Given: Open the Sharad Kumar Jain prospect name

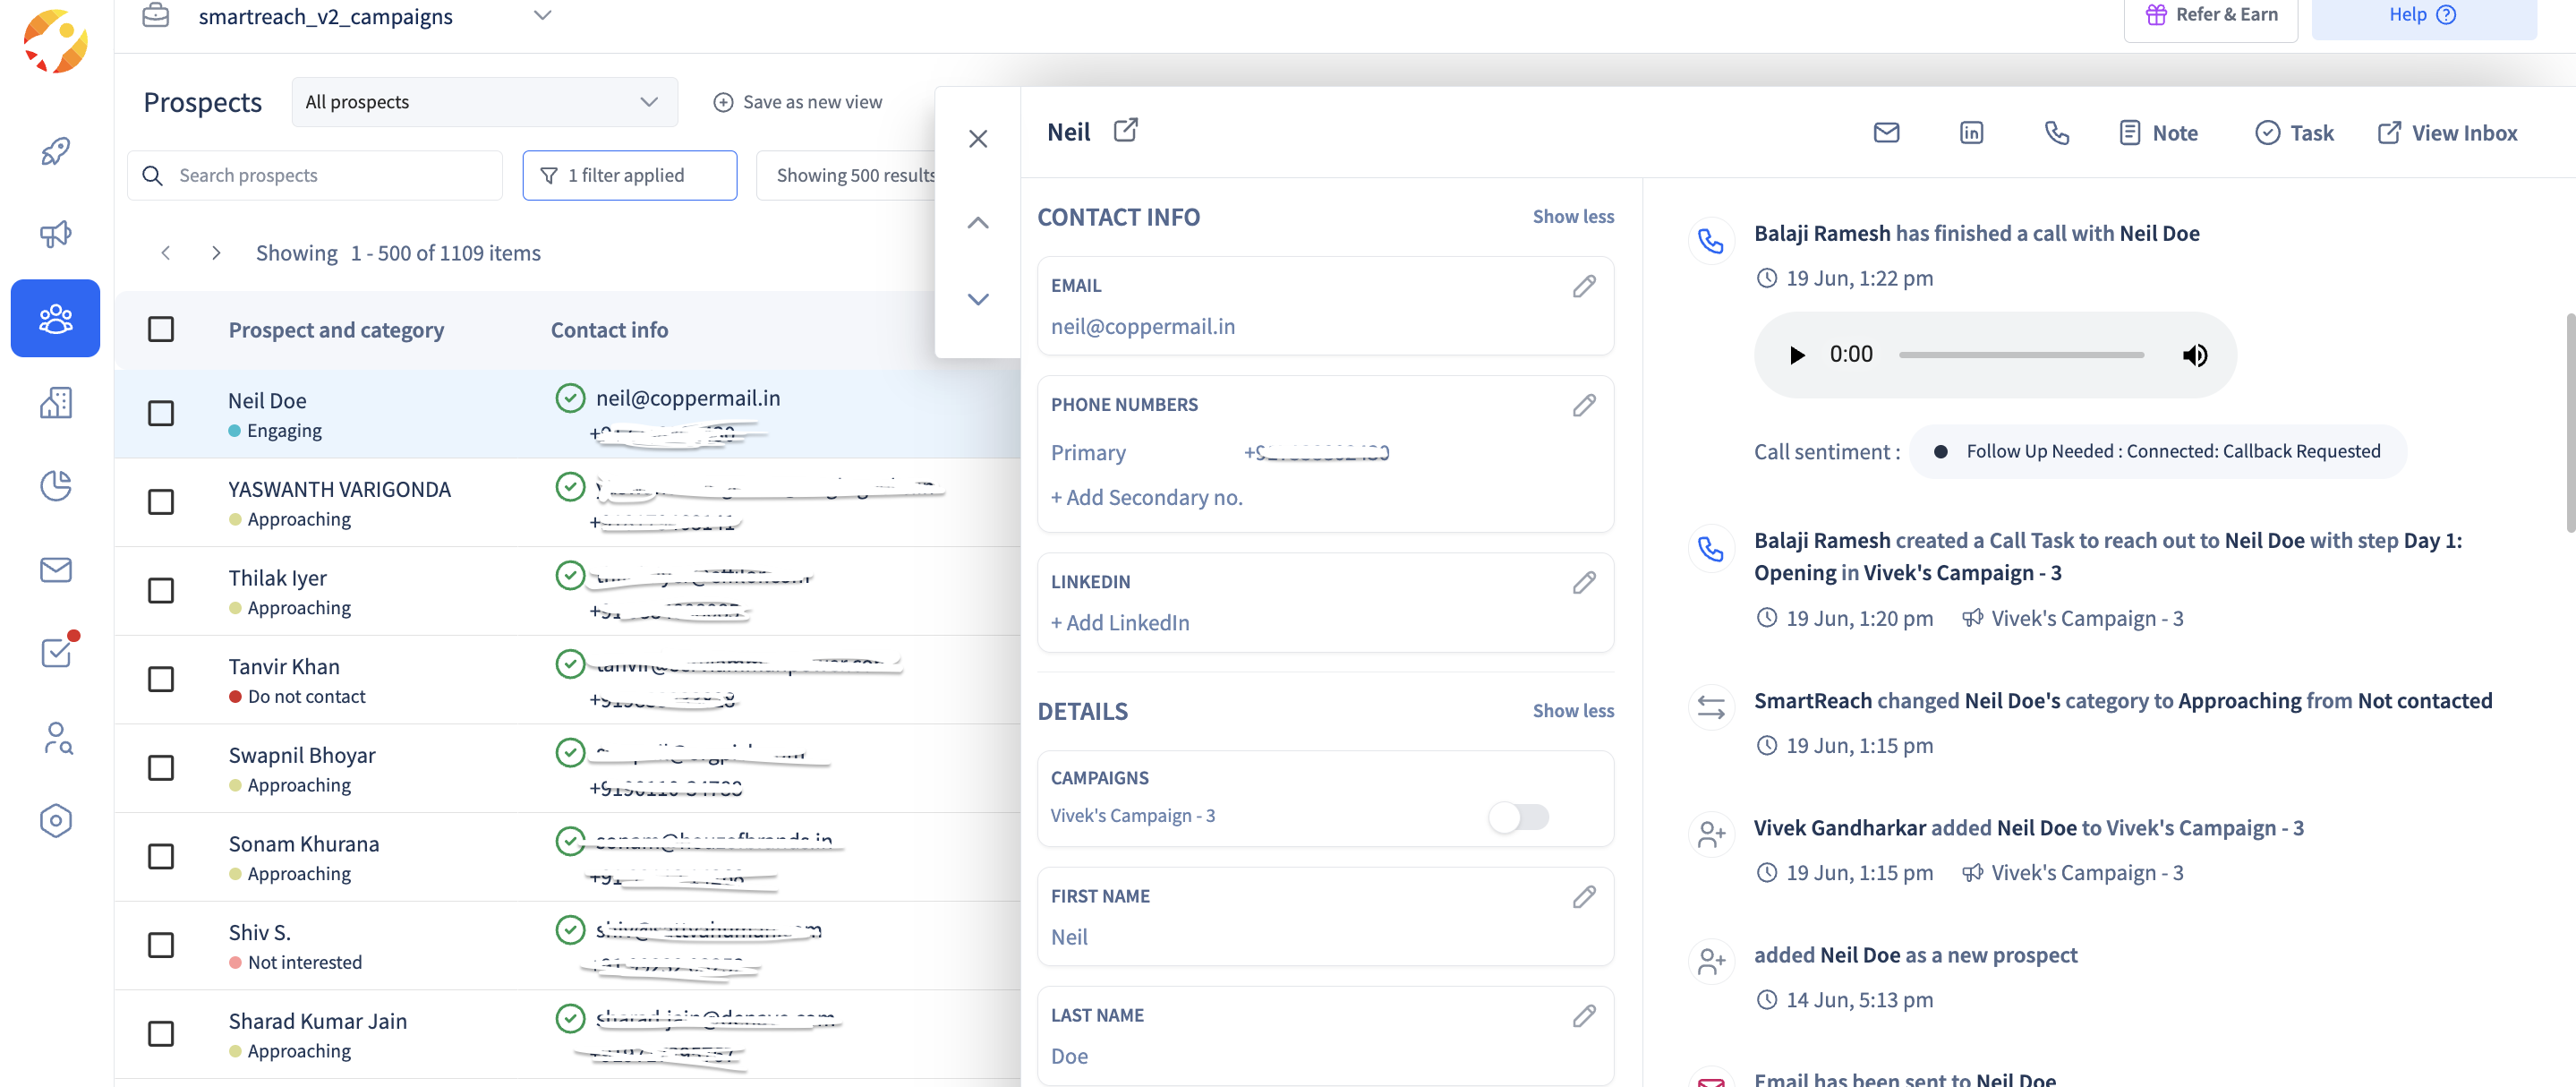Looking at the screenshot, I should coord(317,1020).
